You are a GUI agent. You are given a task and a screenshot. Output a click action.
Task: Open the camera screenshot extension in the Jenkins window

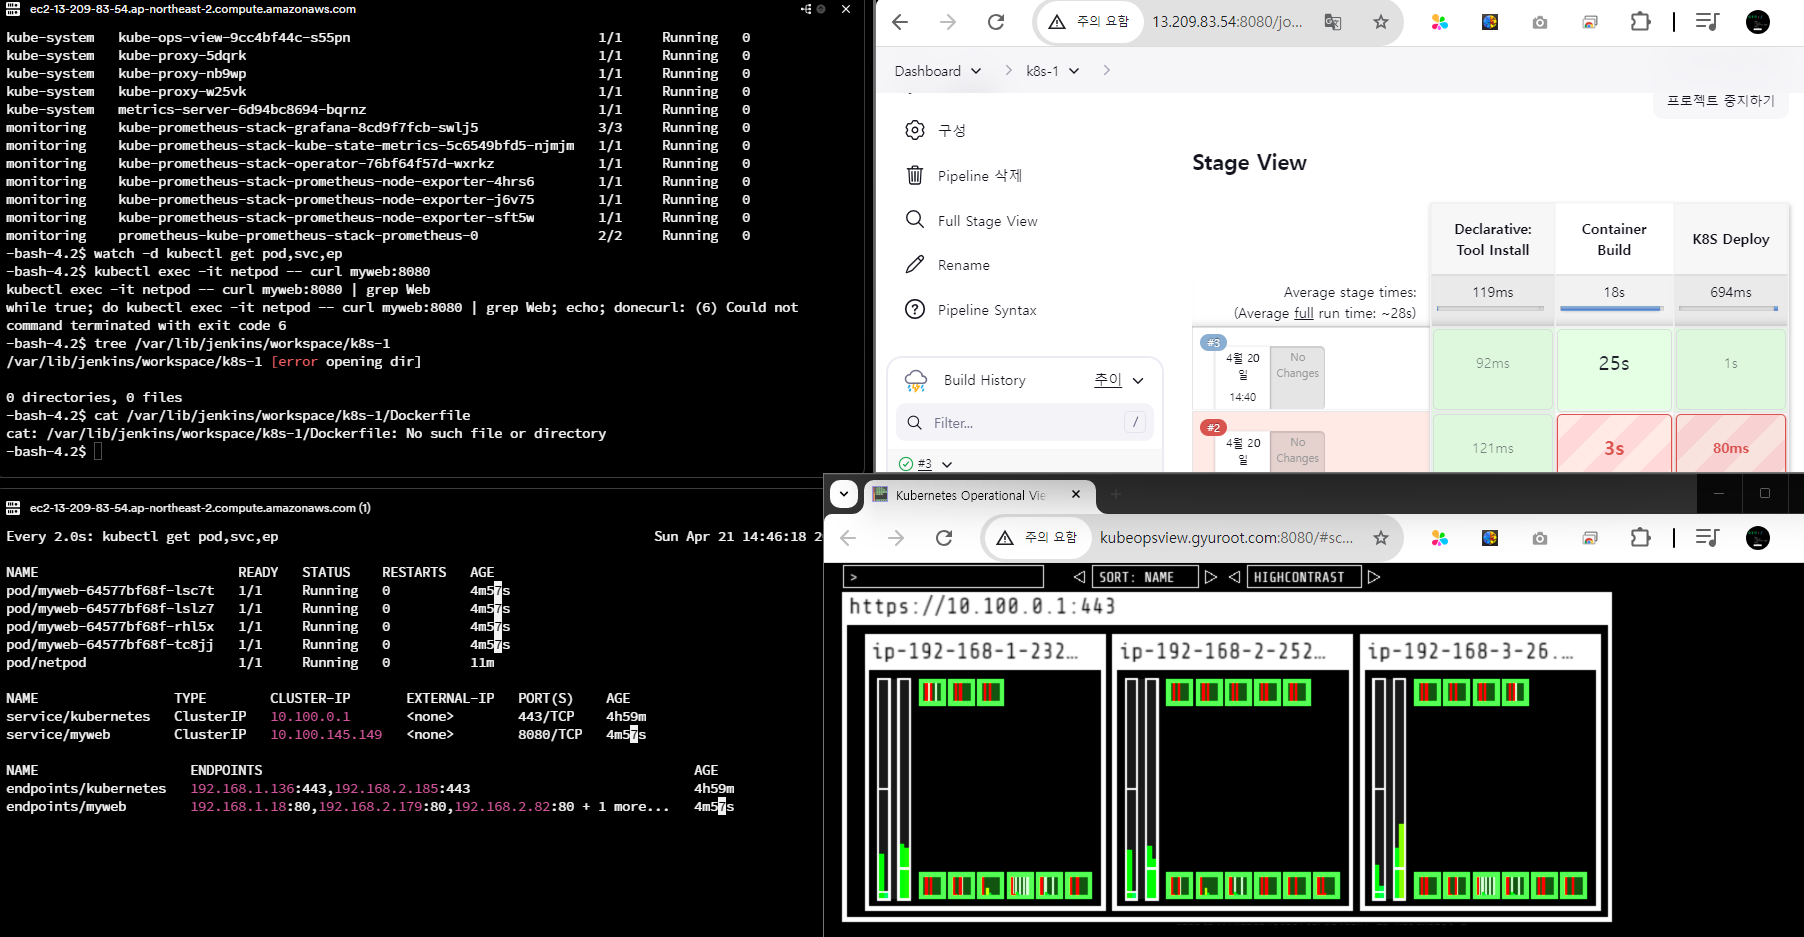pyautogui.click(x=1540, y=22)
